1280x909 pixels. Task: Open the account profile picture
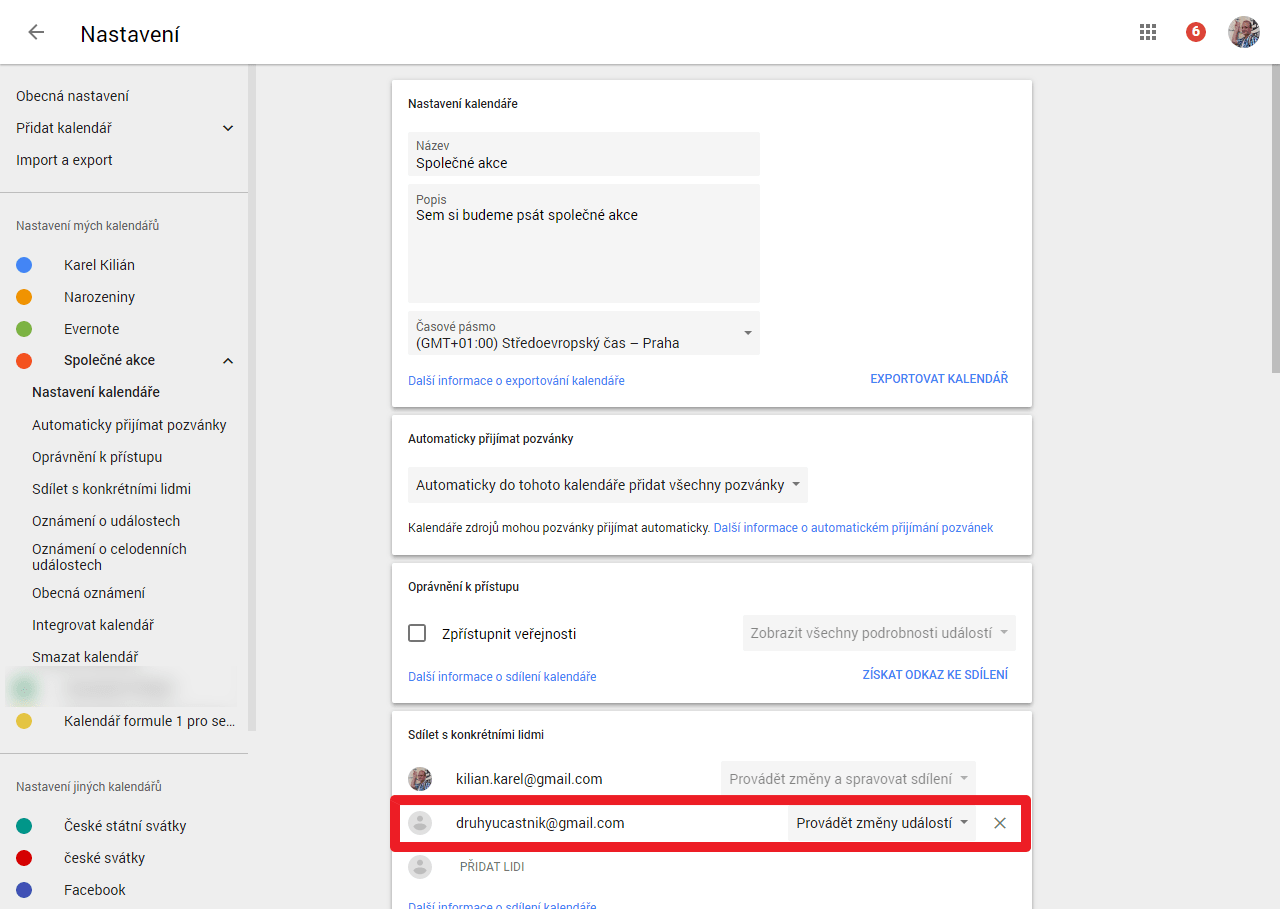pyautogui.click(x=1244, y=32)
